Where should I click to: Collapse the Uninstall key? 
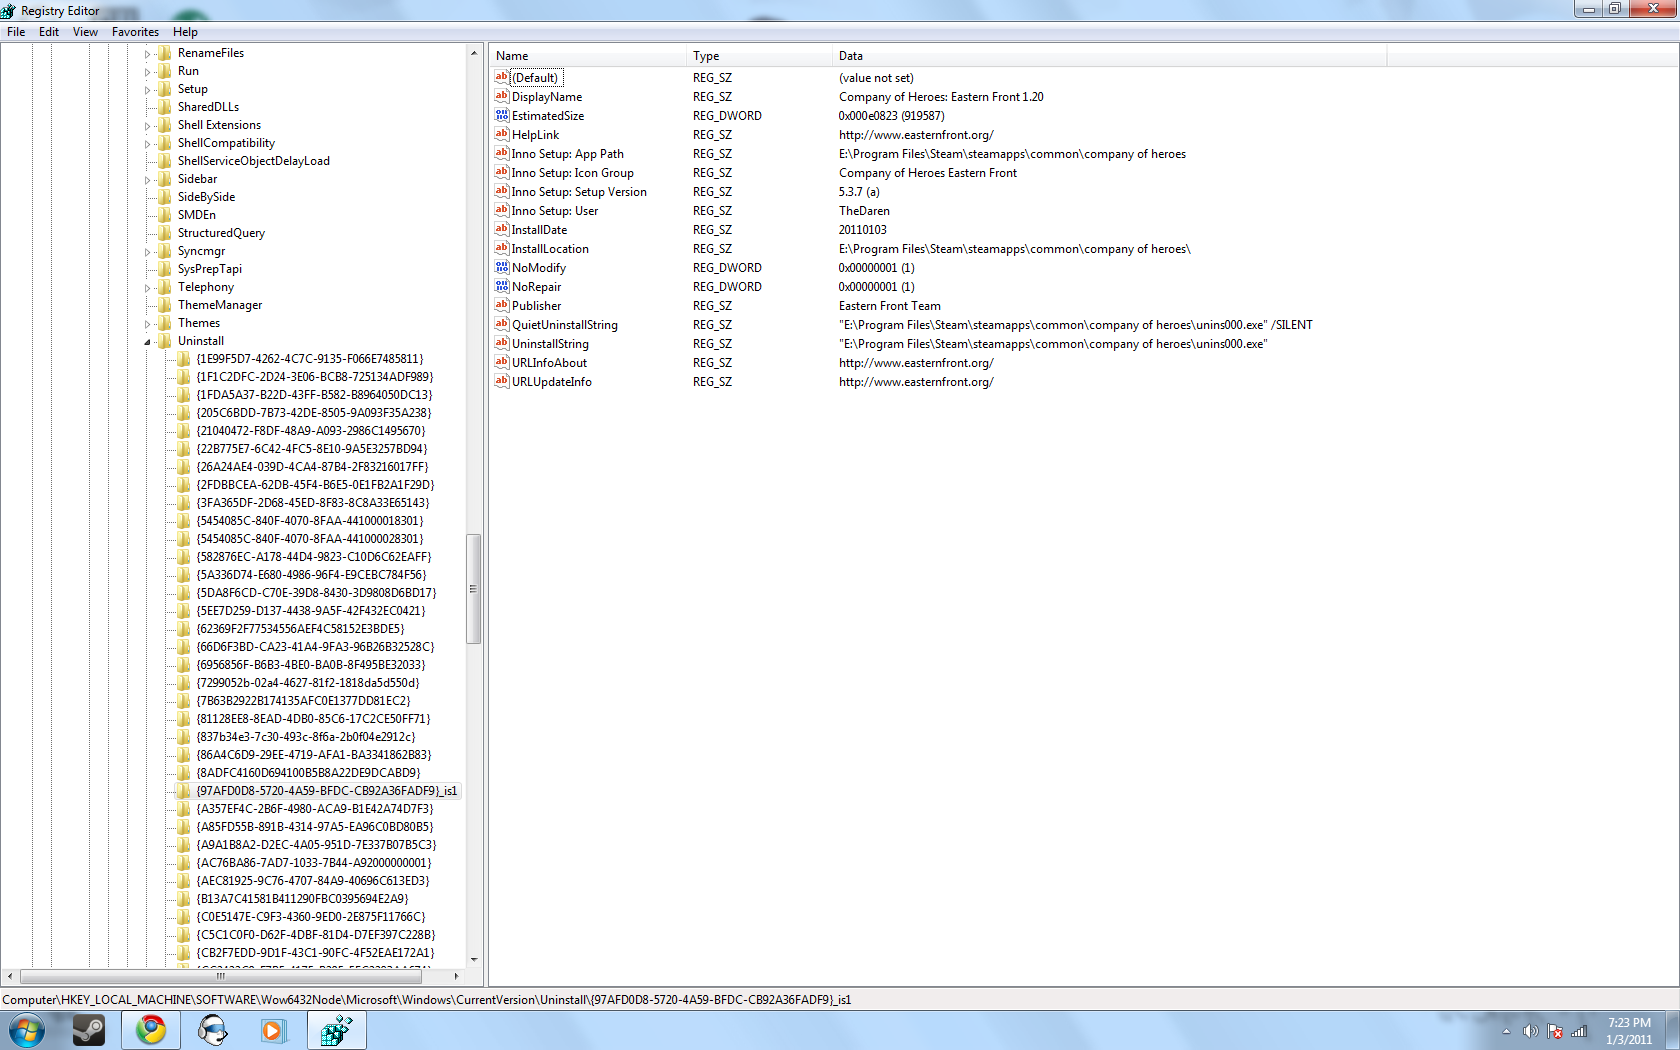point(147,342)
